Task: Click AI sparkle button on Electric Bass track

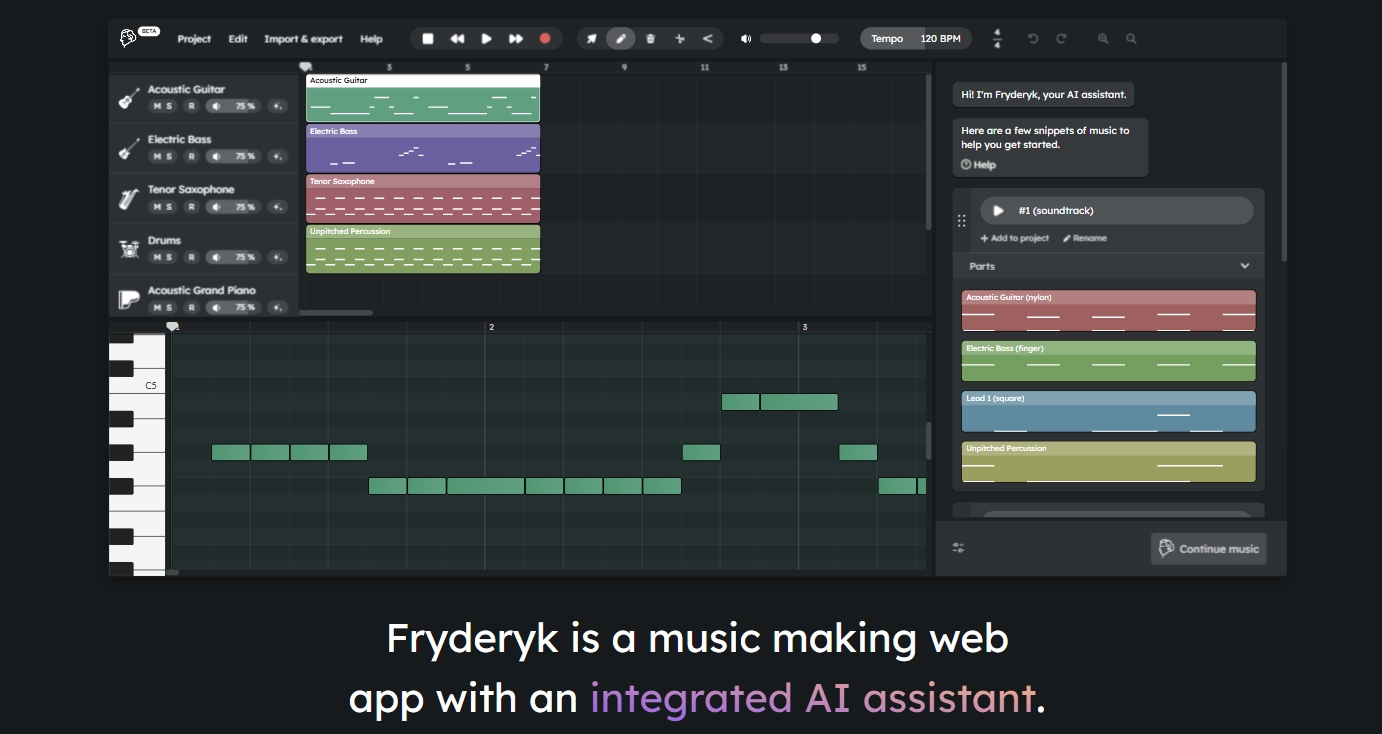Action: (277, 156)
